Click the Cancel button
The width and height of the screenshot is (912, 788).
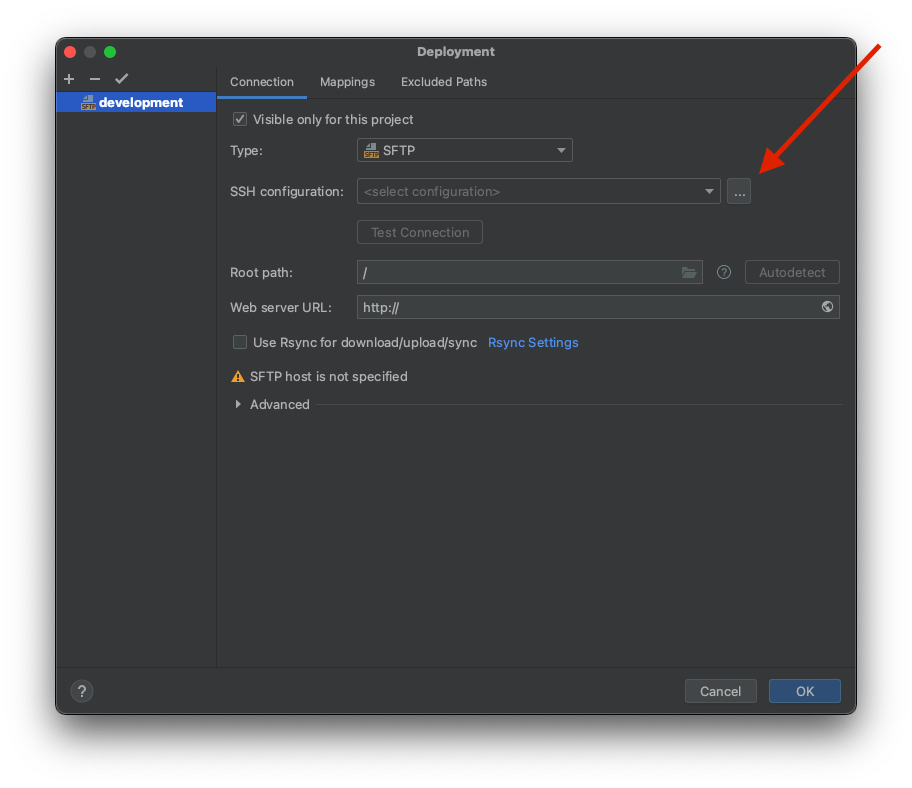coord(720,691)
